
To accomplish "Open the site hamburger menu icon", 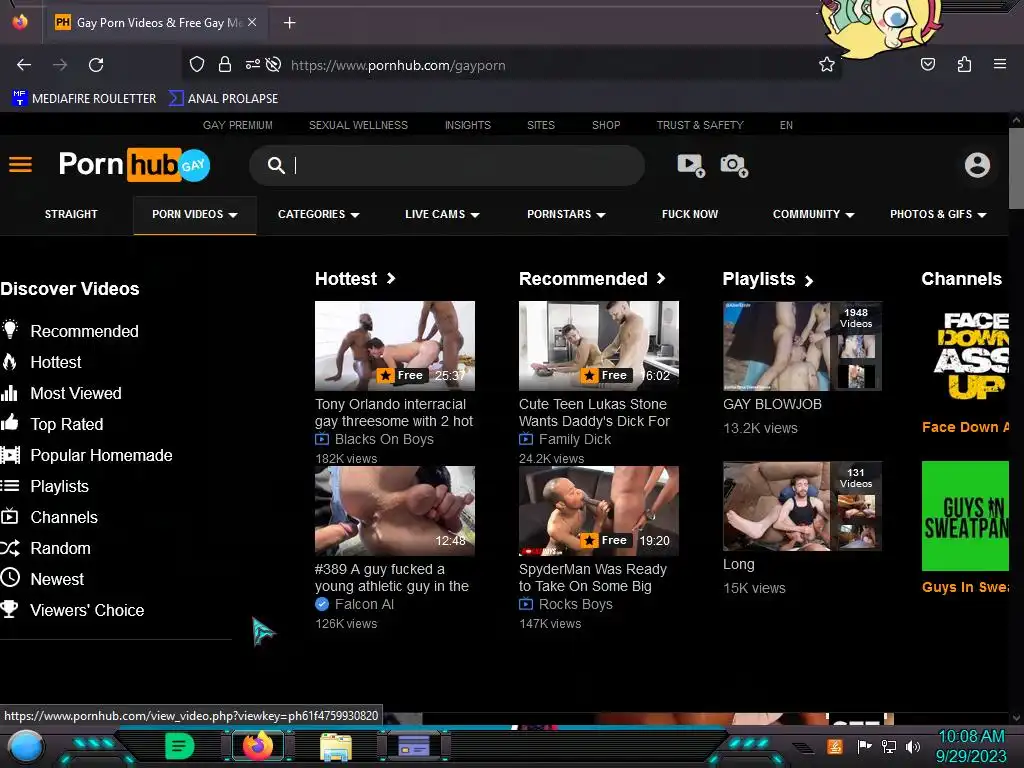I will 20,165.
